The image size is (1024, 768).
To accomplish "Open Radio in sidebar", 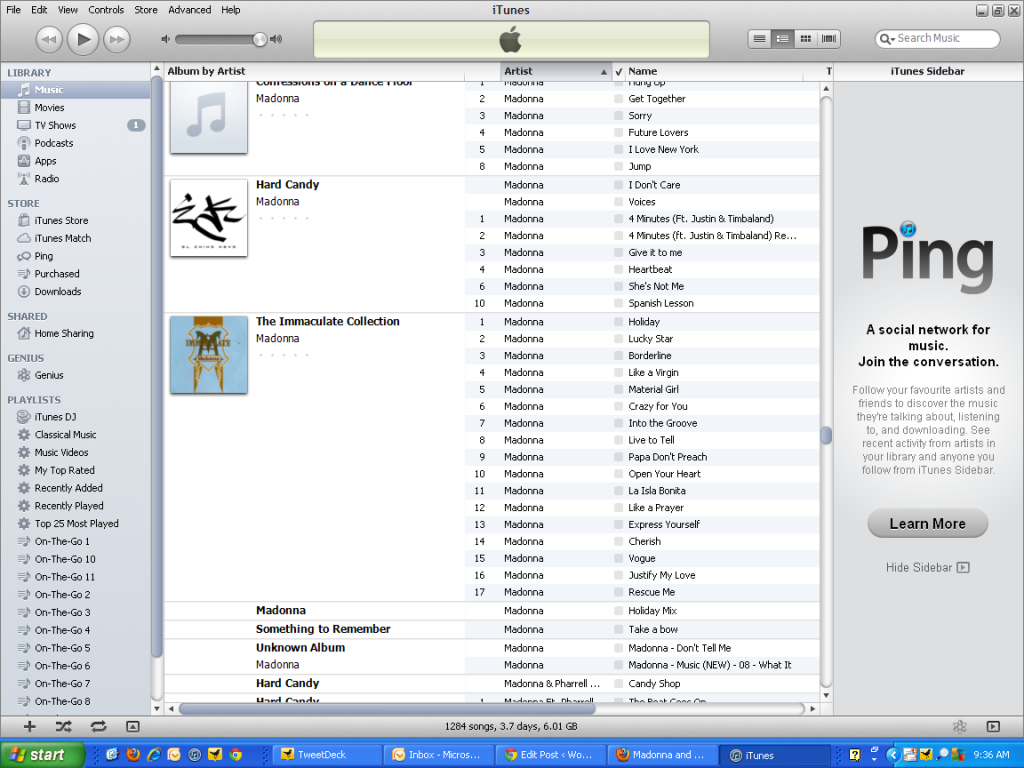I will pos(75,178).
